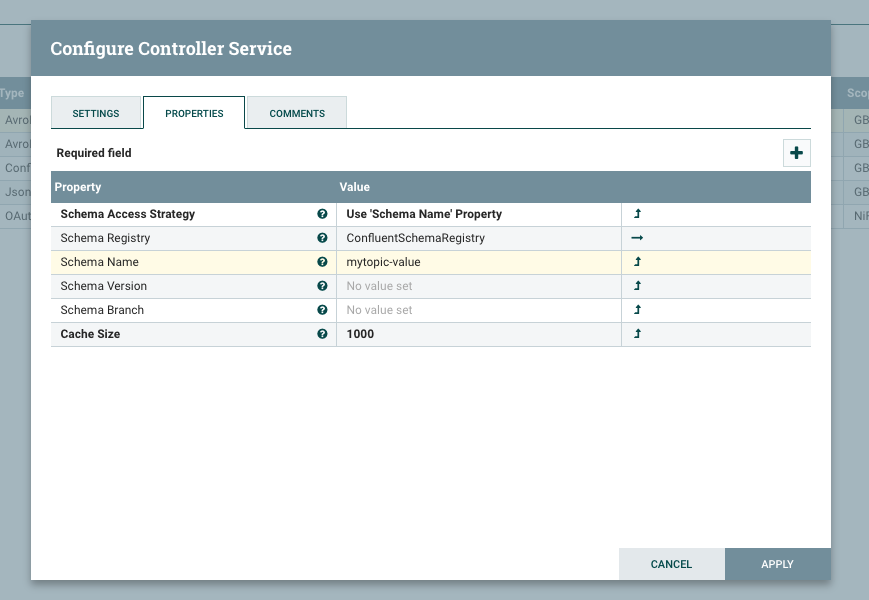
Task: Click help icon next to Cache Size
Action: pyautogui.click(x=322, y=334)
